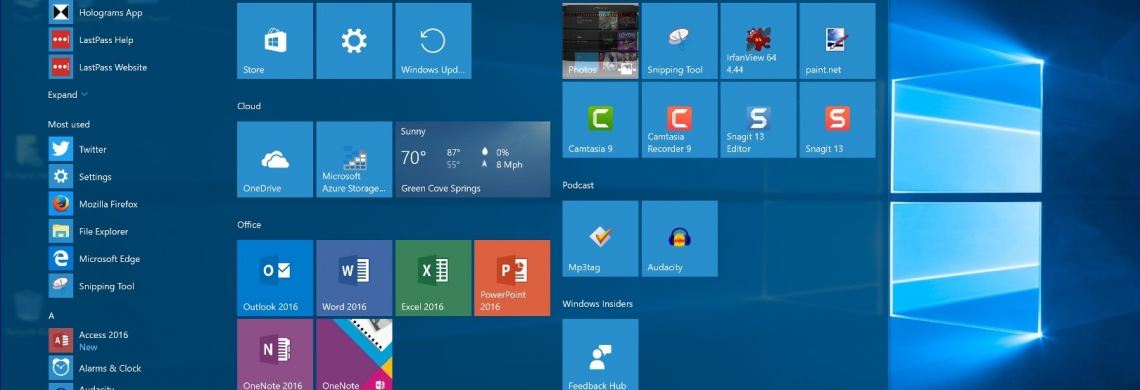Open the Snagit 13 Editor tile
Viewport: 1140px width, 390px height.
[x=758, y=120]
